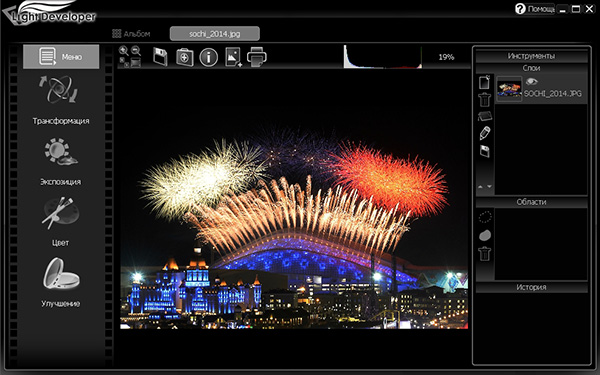Select the filled blob region tool in Области

point(485,235)
